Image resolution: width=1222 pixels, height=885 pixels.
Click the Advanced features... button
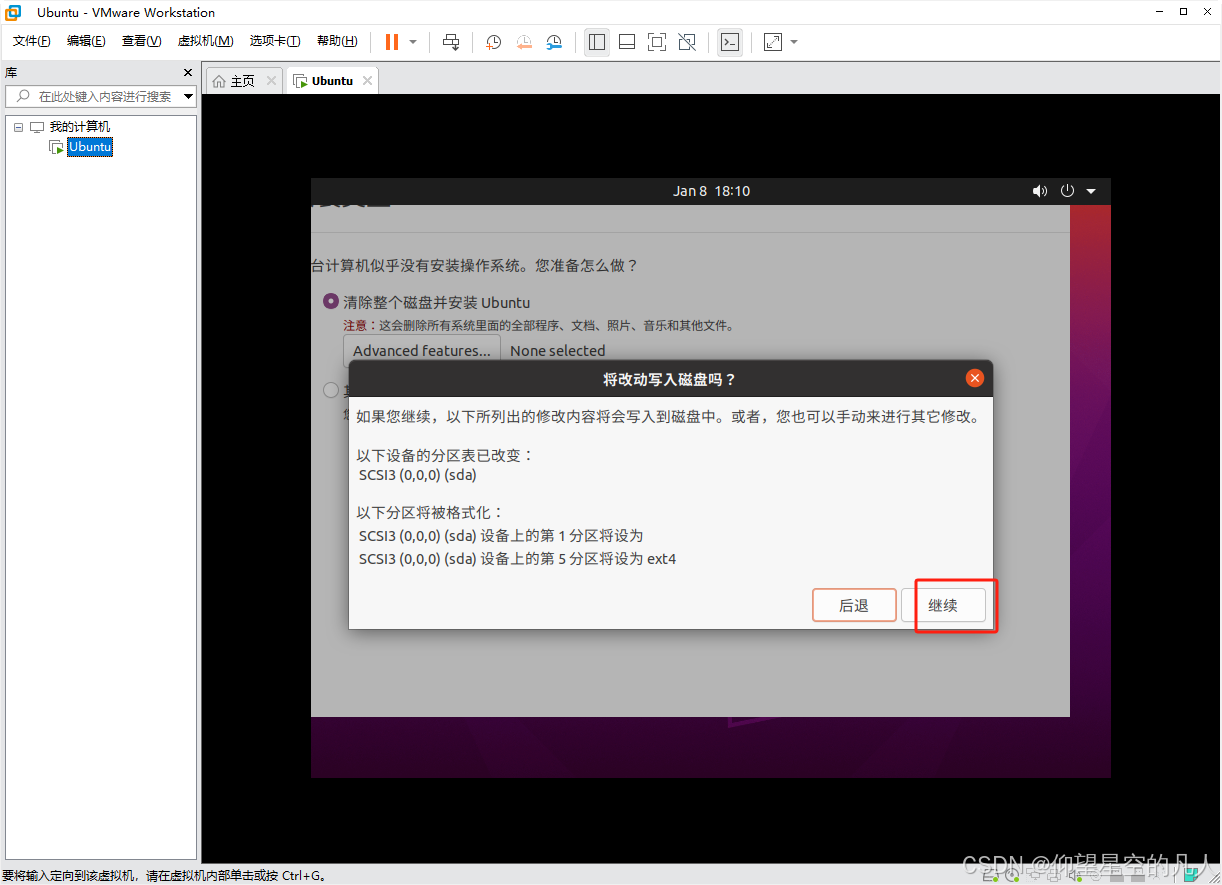422,350
